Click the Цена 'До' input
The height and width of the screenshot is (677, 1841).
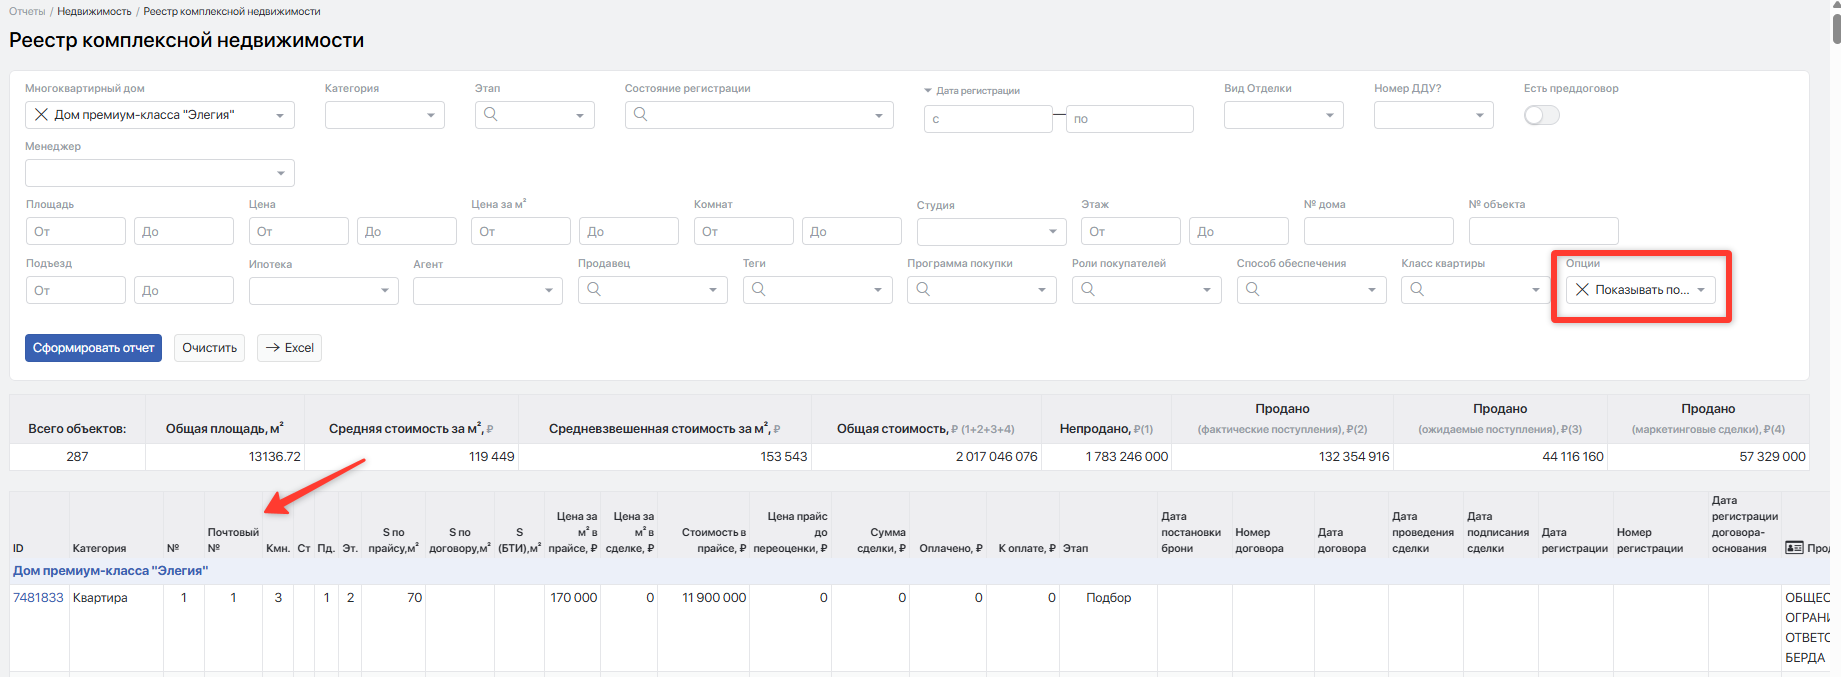pyautogui.click(x=407, y=231)
